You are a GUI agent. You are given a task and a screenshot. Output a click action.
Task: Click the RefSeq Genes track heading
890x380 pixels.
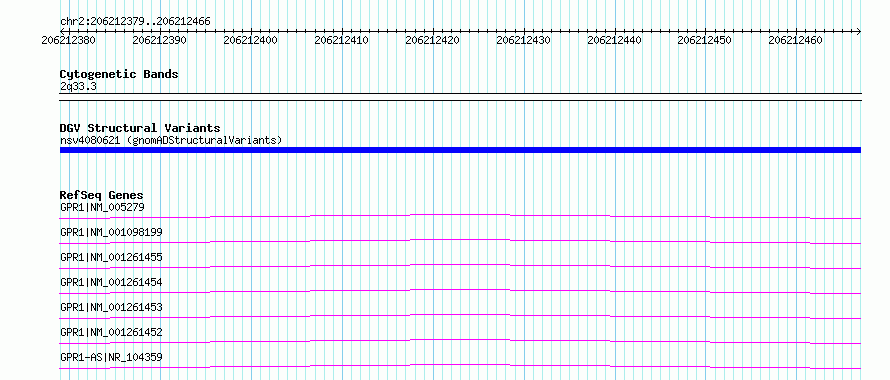coord(102,195)
